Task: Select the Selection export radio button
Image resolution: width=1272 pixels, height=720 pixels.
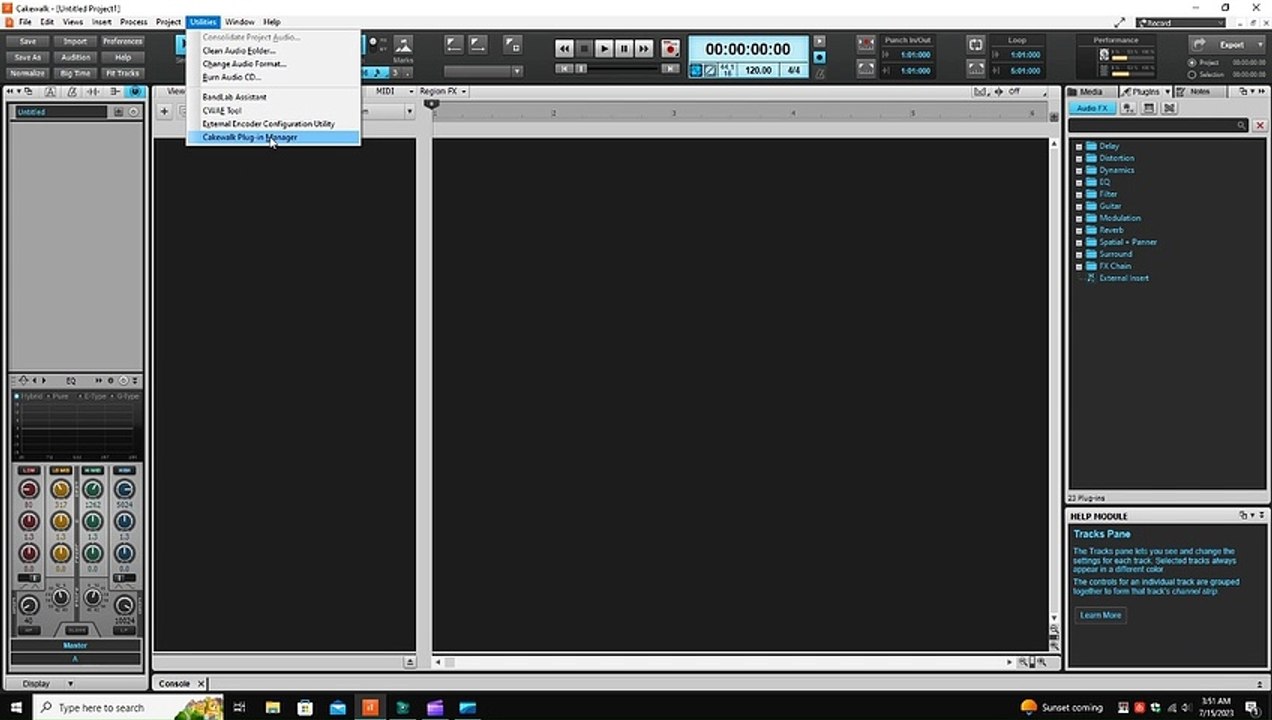Action: pyautogui.click(x=1192, y=74)
